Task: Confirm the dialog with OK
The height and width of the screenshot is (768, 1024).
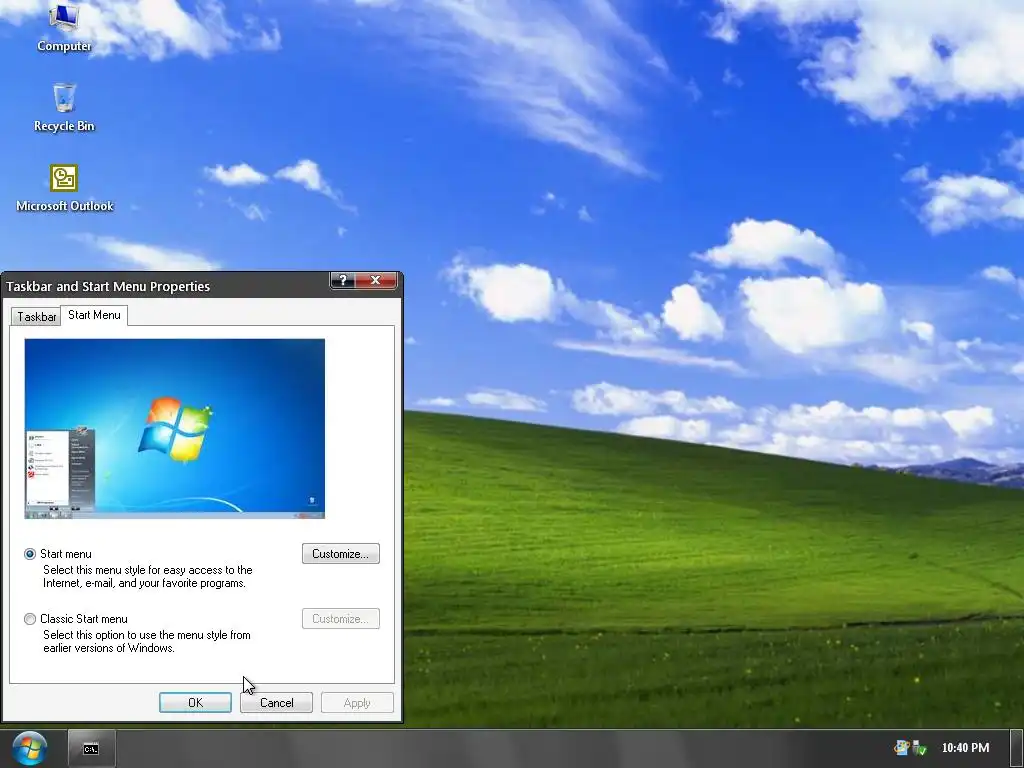Action: 195,703
